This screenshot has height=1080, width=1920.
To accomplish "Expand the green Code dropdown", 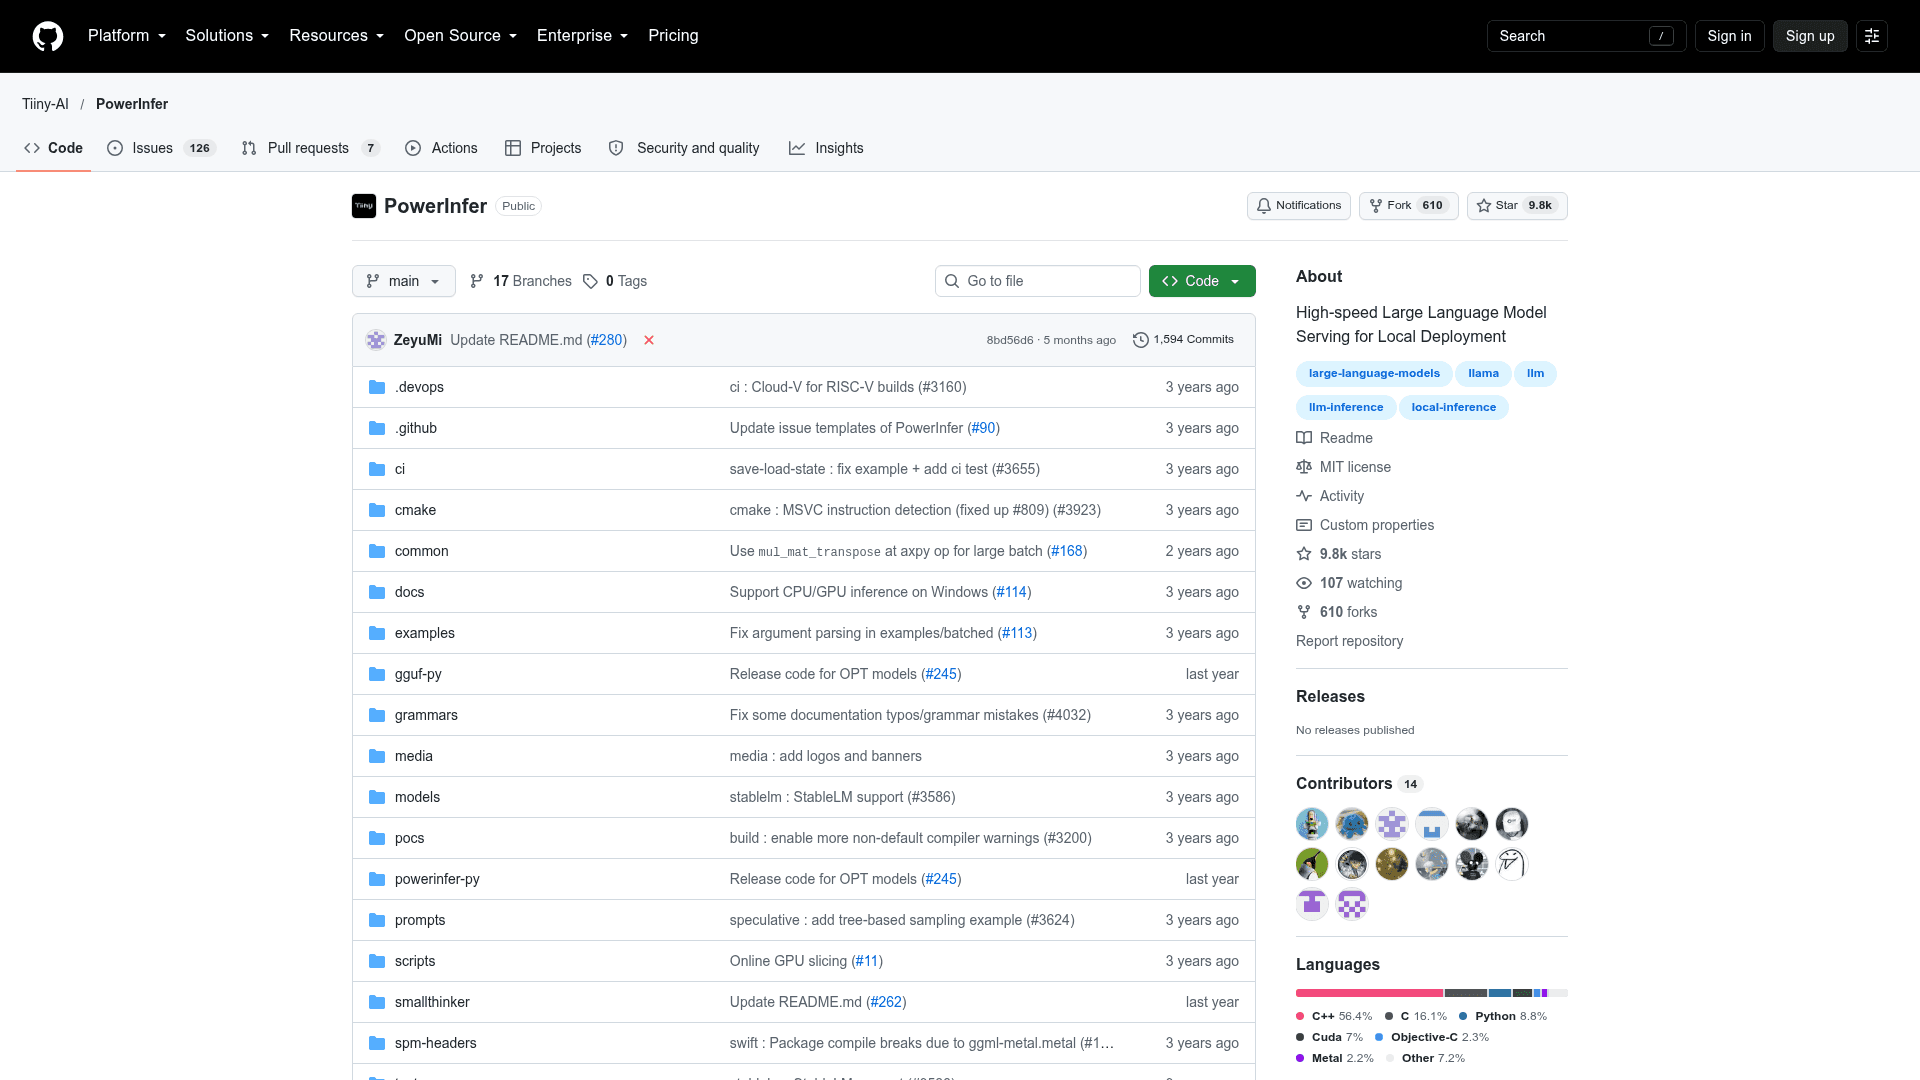I will (x=1202, y=281).
